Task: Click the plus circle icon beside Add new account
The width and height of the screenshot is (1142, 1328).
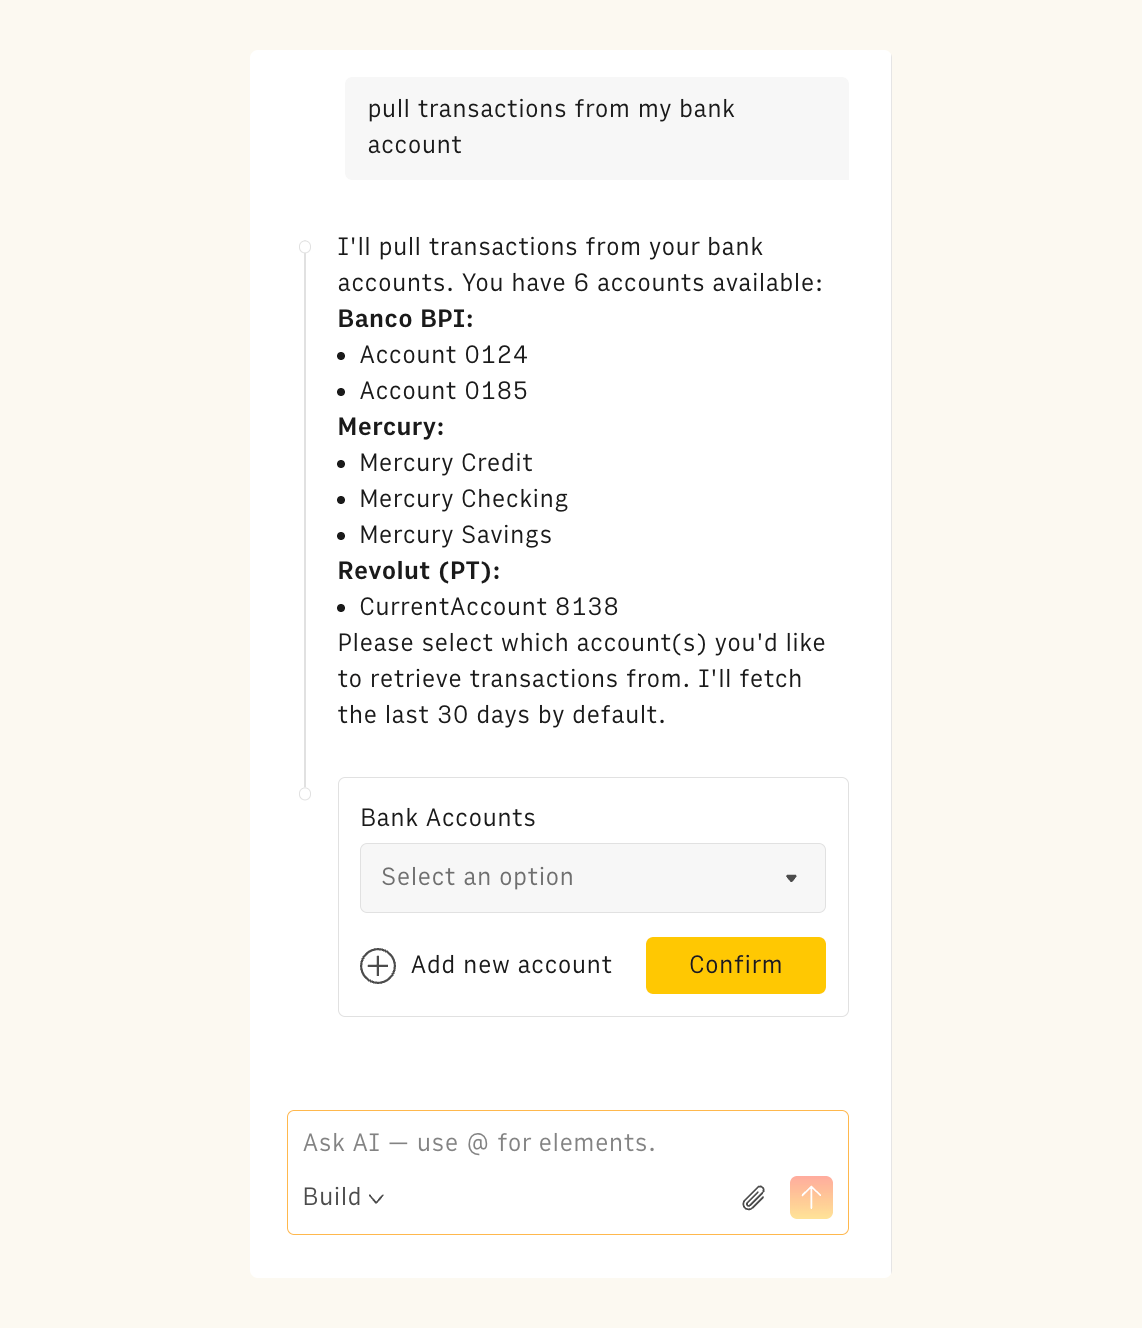Action: pyautogui.click(x=377, y=966)
